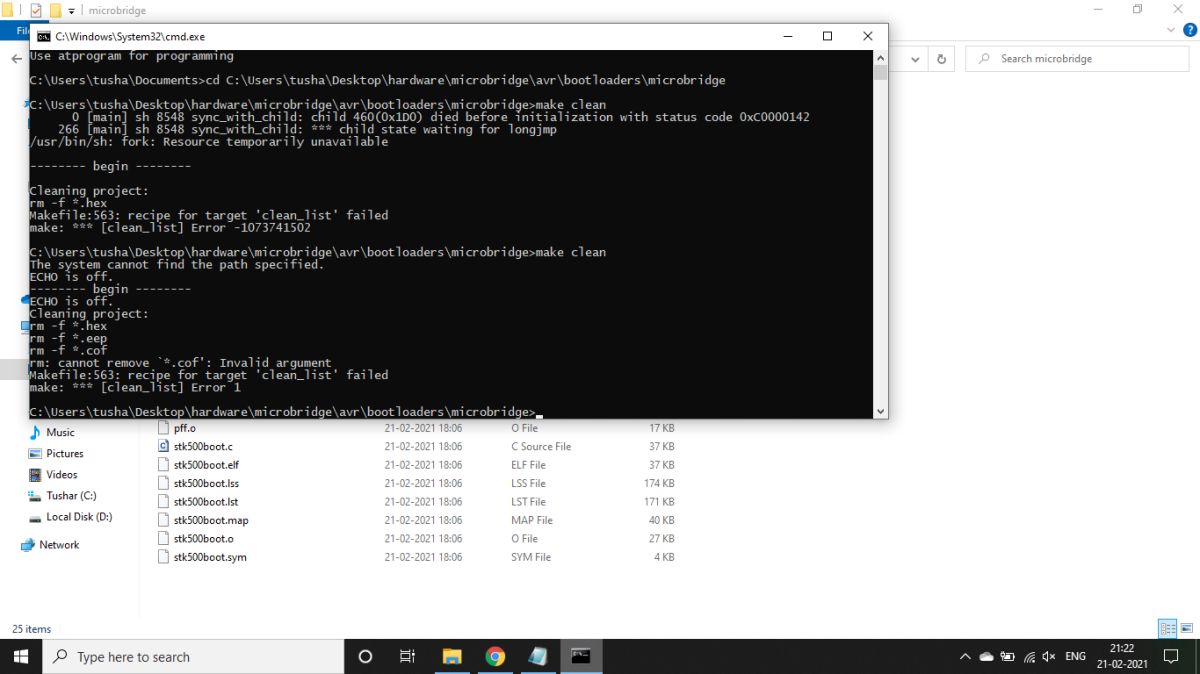
Task: Select file stk500boot.c
Action: coord(203,446)
